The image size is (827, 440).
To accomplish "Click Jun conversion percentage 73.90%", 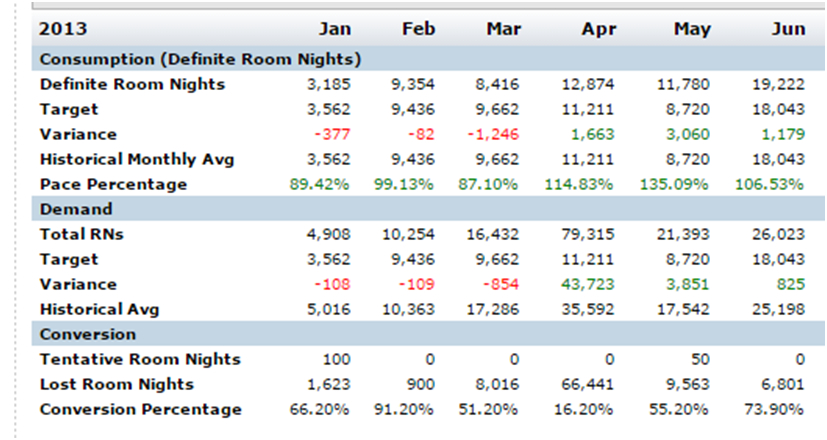I will [x=774, y=409].
